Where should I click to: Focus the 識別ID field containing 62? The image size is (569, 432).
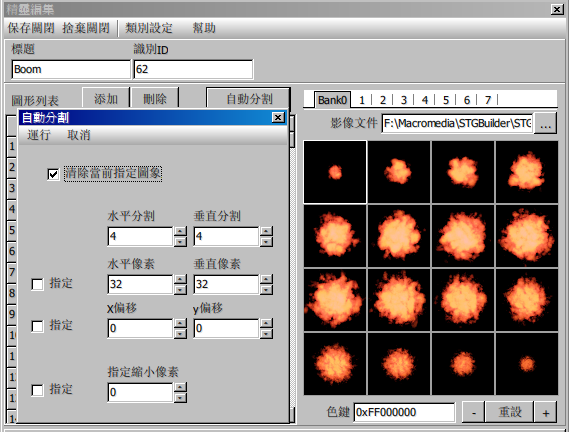click(x=193, y=69)
